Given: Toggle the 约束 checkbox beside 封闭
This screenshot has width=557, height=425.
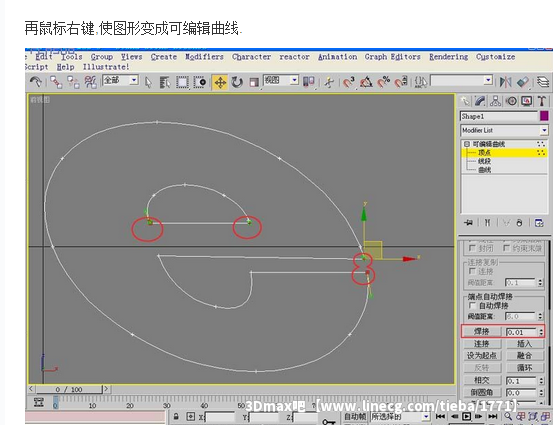Looking at the screenshot, I should click(506, 248).
